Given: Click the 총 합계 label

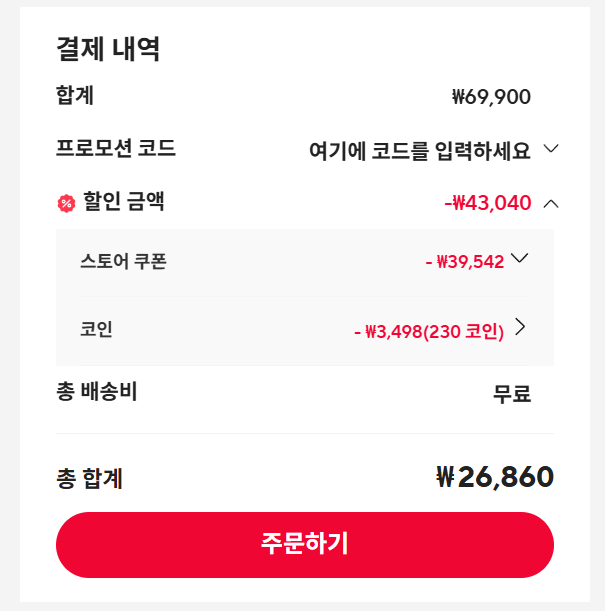Looking at the screenshot, I should tap(89, 478).
